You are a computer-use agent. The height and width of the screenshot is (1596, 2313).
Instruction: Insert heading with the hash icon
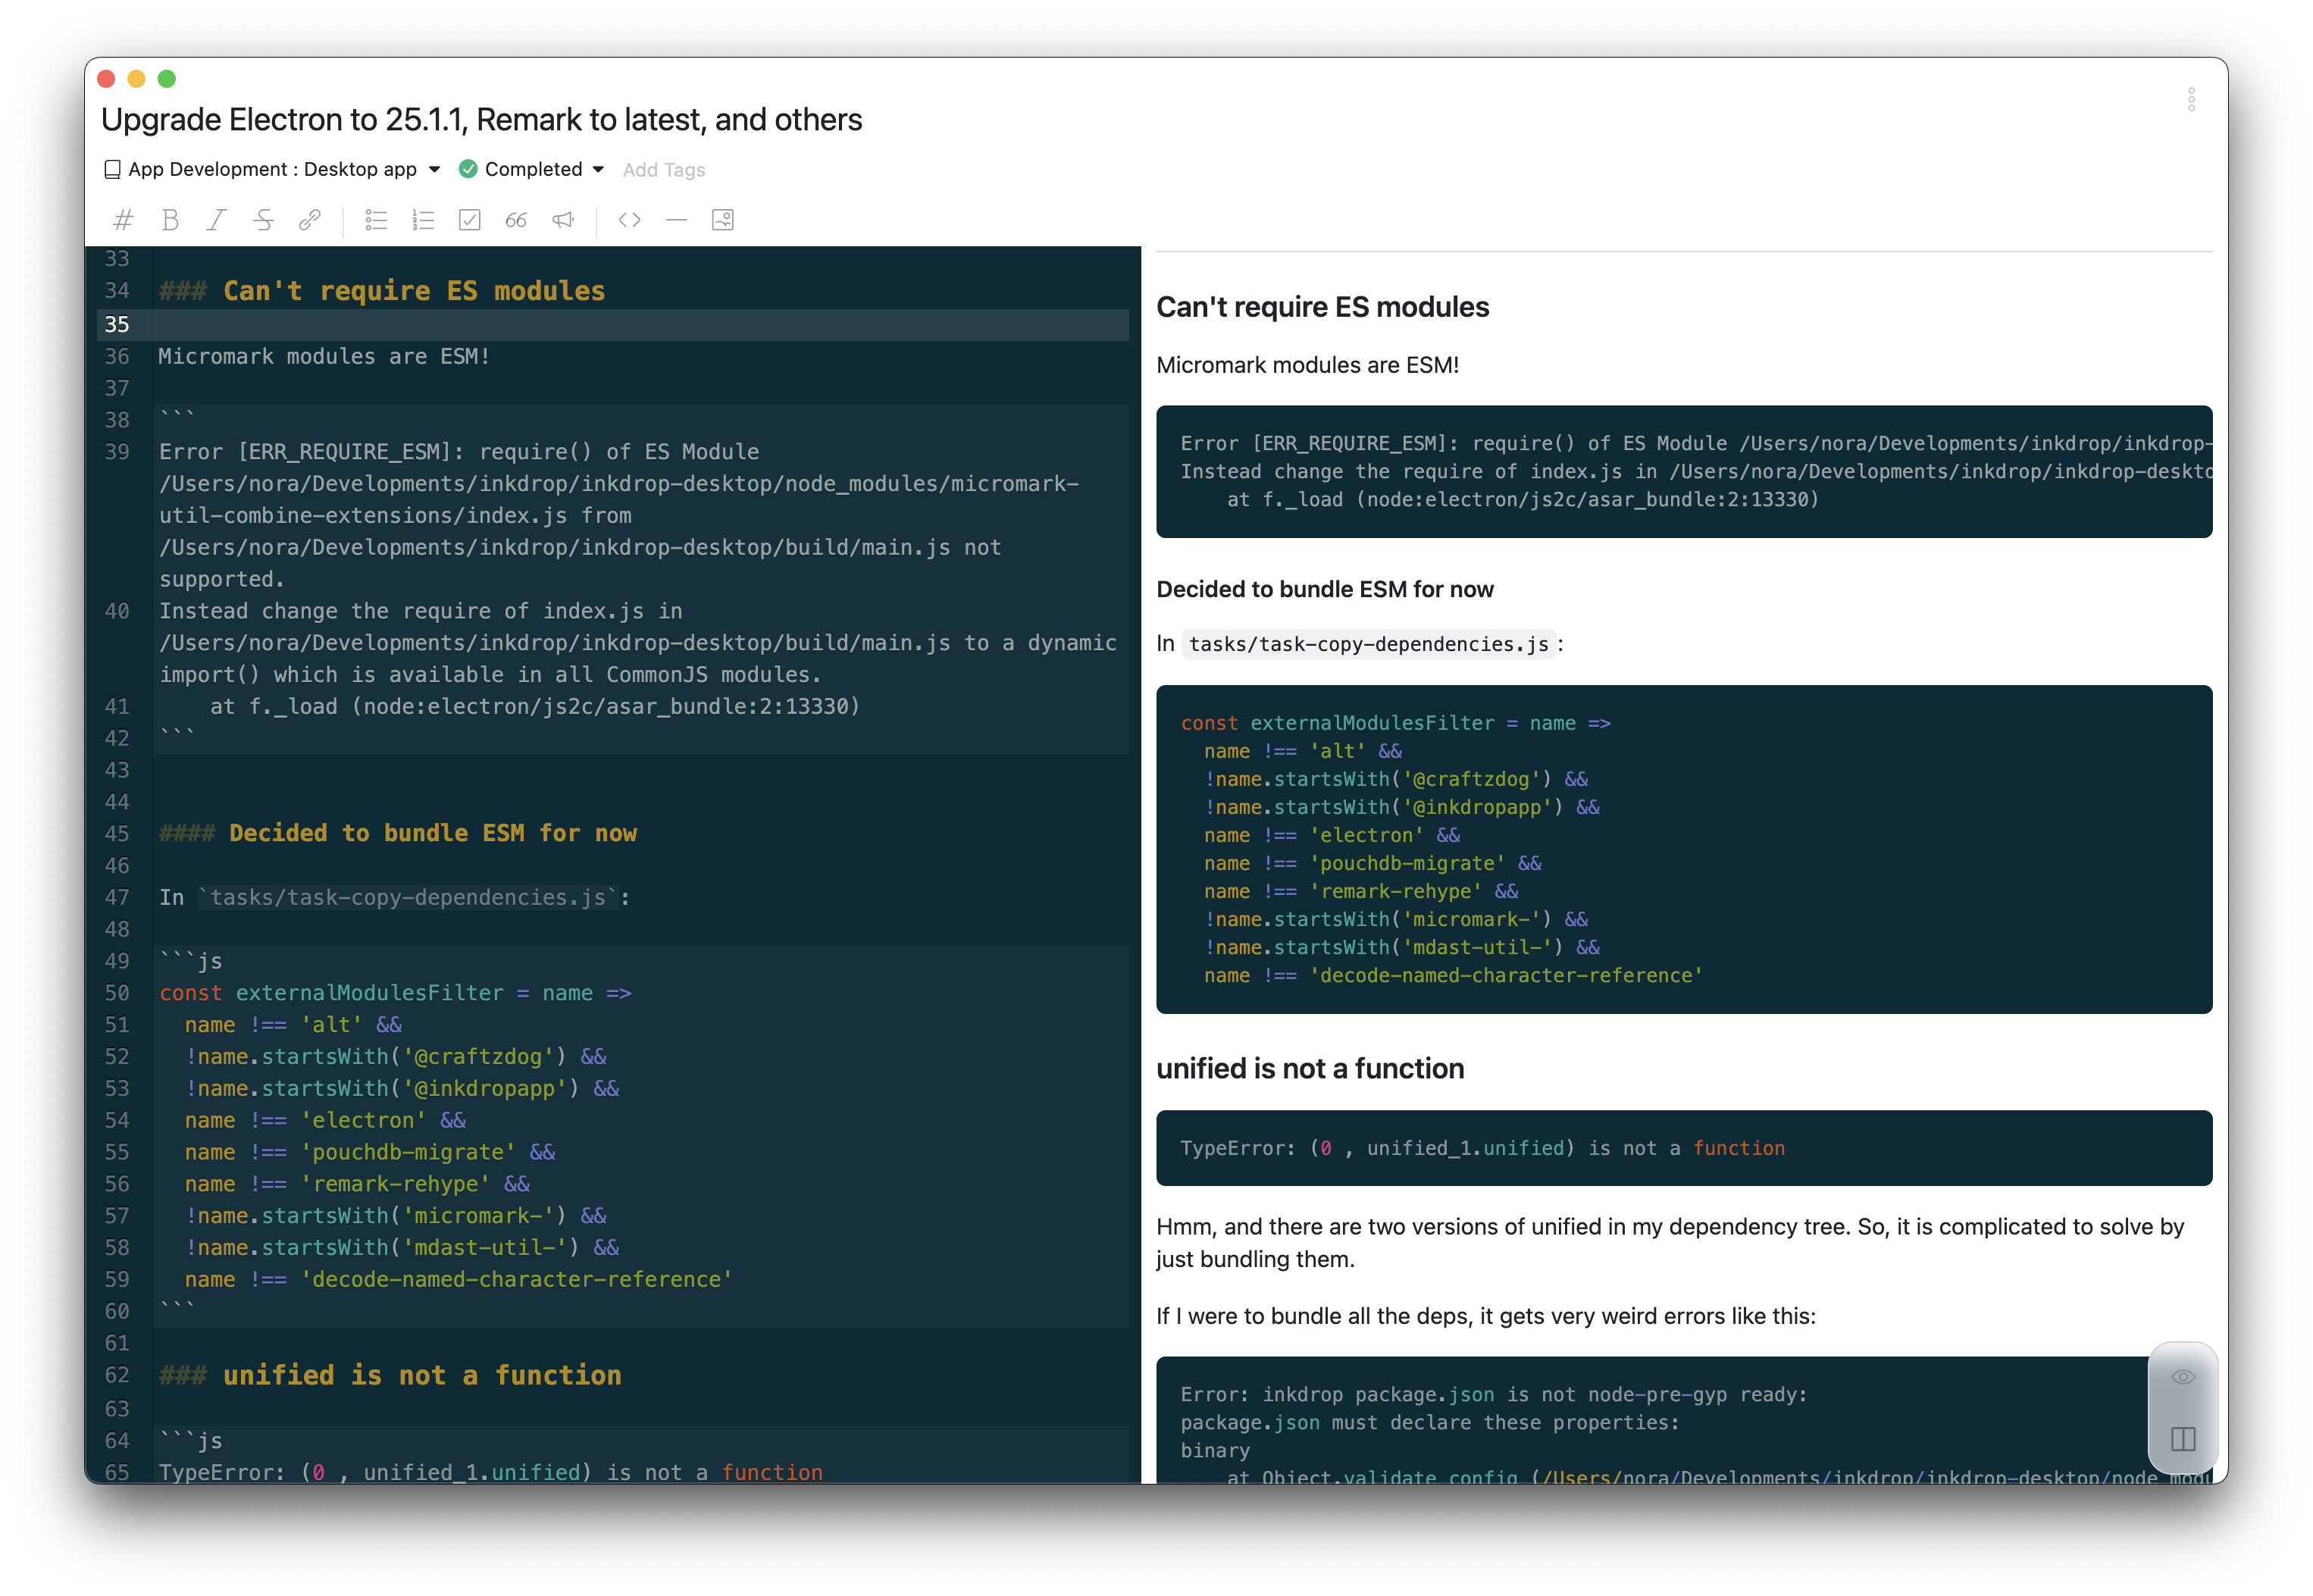coord(123,220)
